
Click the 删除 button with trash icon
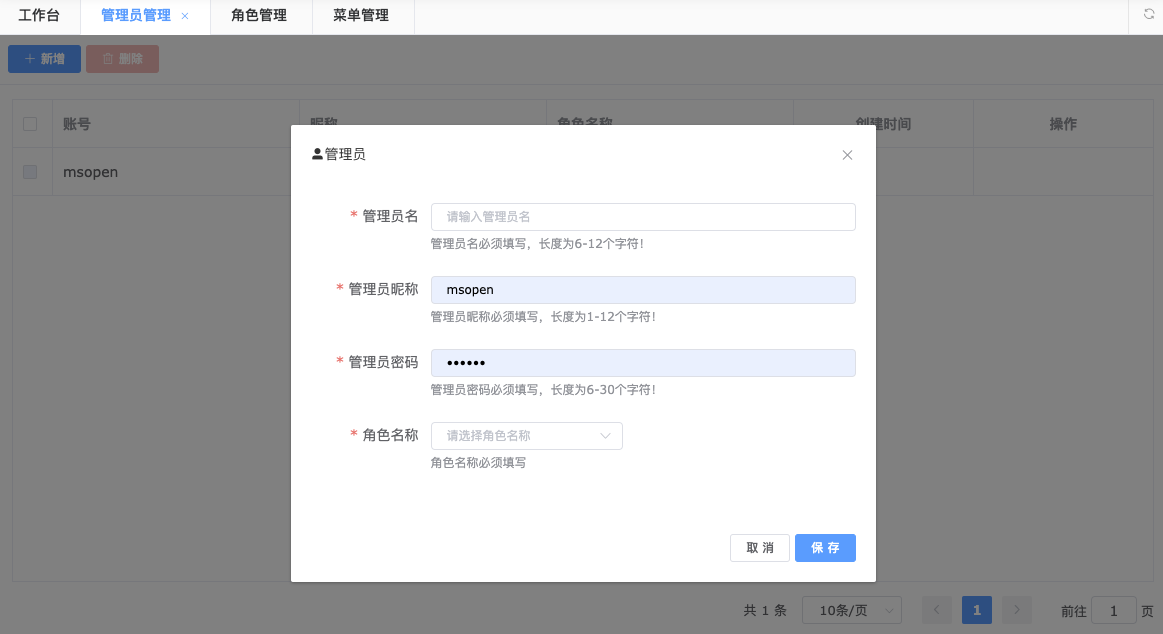pos(122,59)
